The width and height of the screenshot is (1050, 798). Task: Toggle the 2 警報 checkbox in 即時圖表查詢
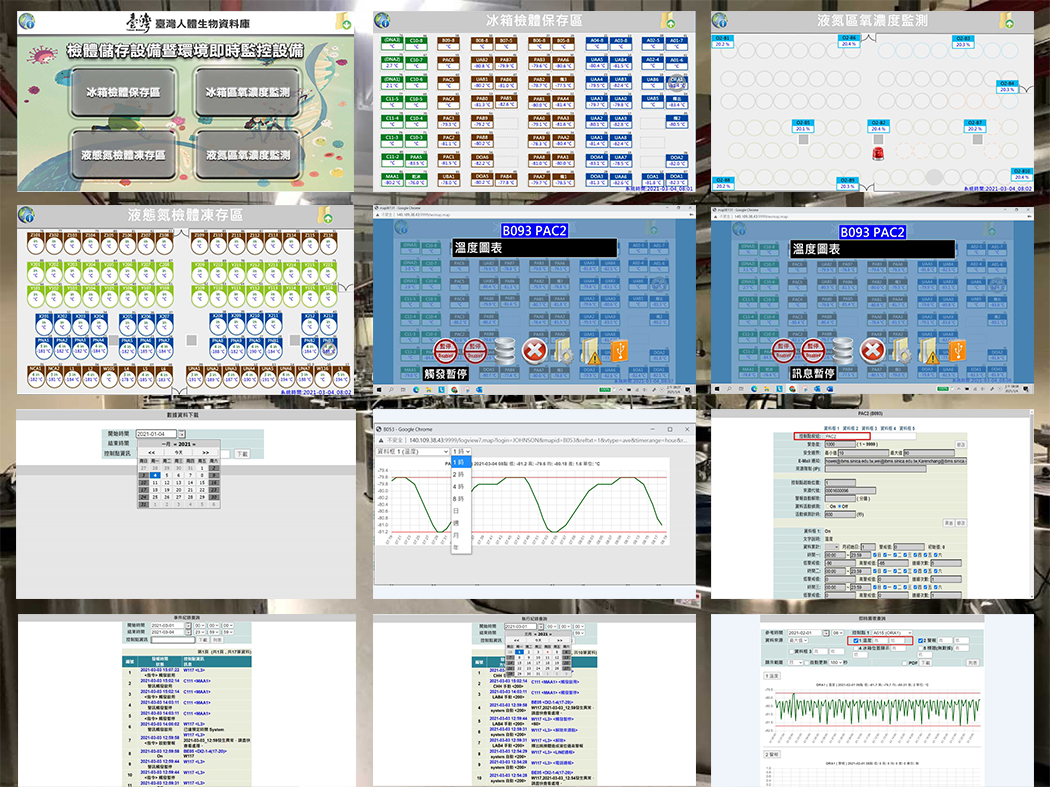click(921, 641)
